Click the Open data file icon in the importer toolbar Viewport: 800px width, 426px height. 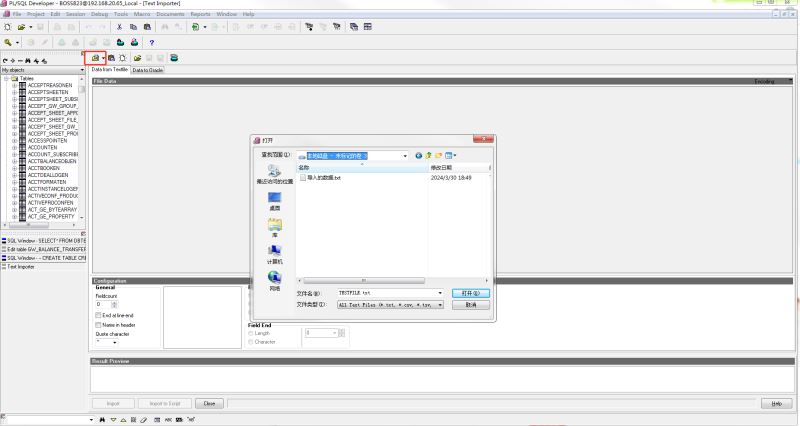coord(95,58)
